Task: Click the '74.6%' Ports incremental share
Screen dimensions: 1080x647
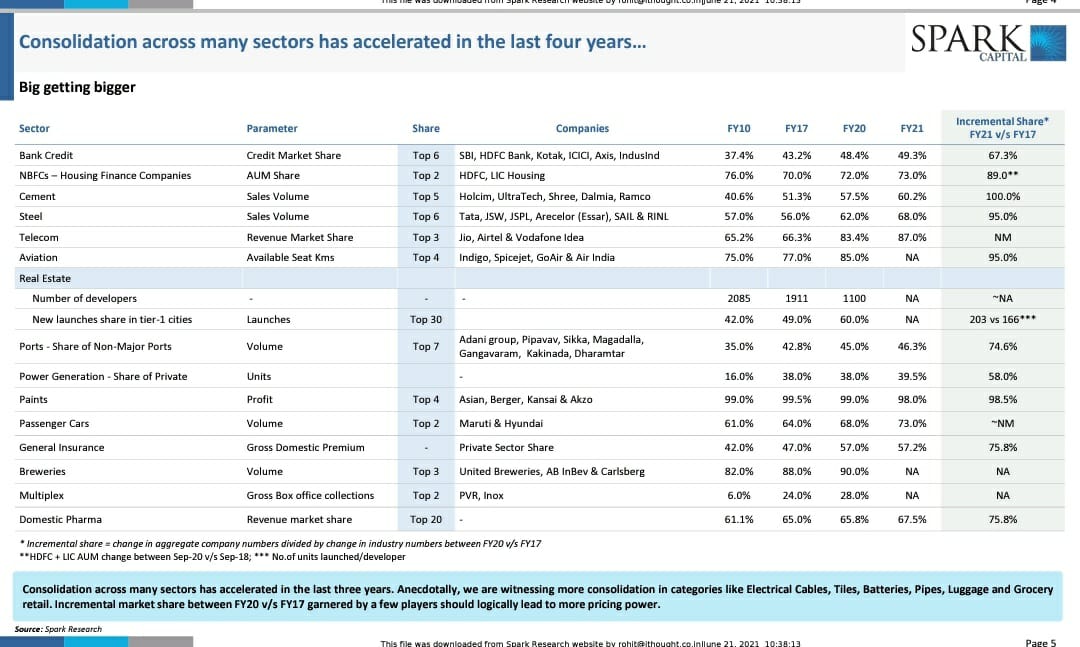Action: [1002, 346]
